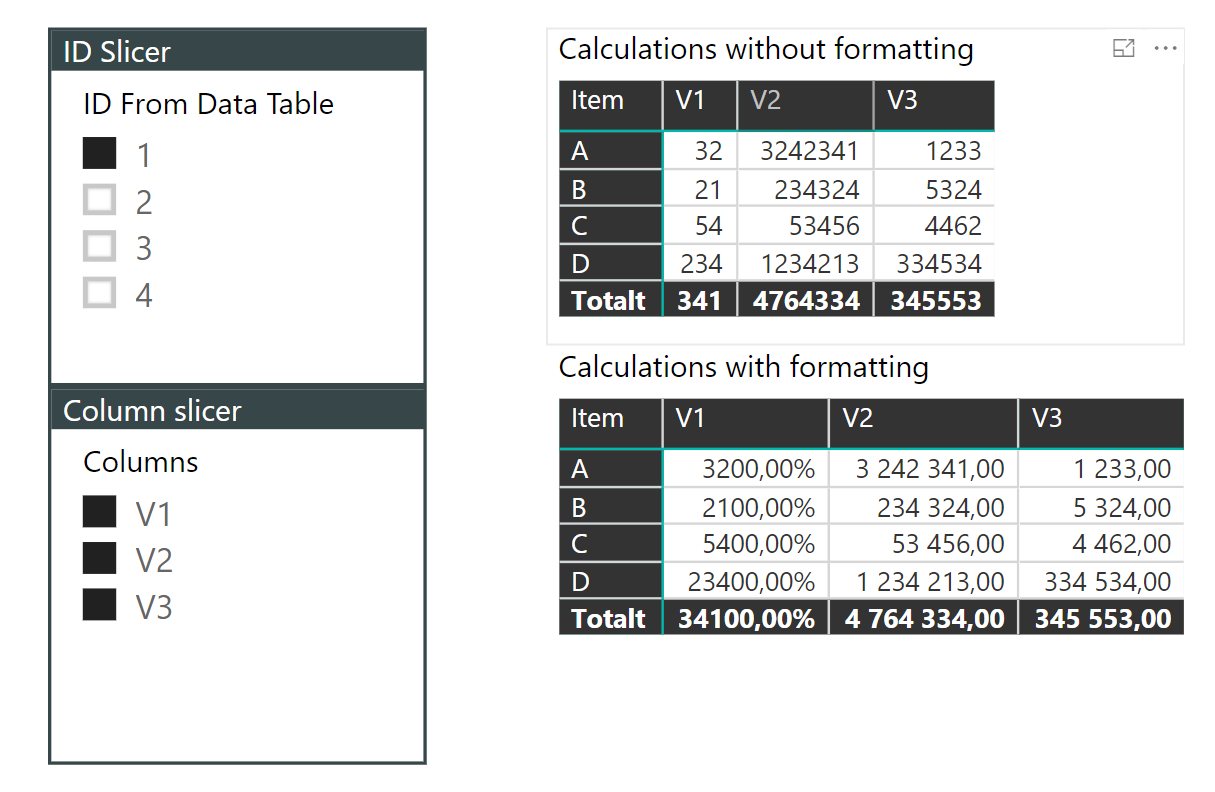Click cell value 2100,00%
The height and width of the screenshot is (792, 1215).
[x=759, y=507]
